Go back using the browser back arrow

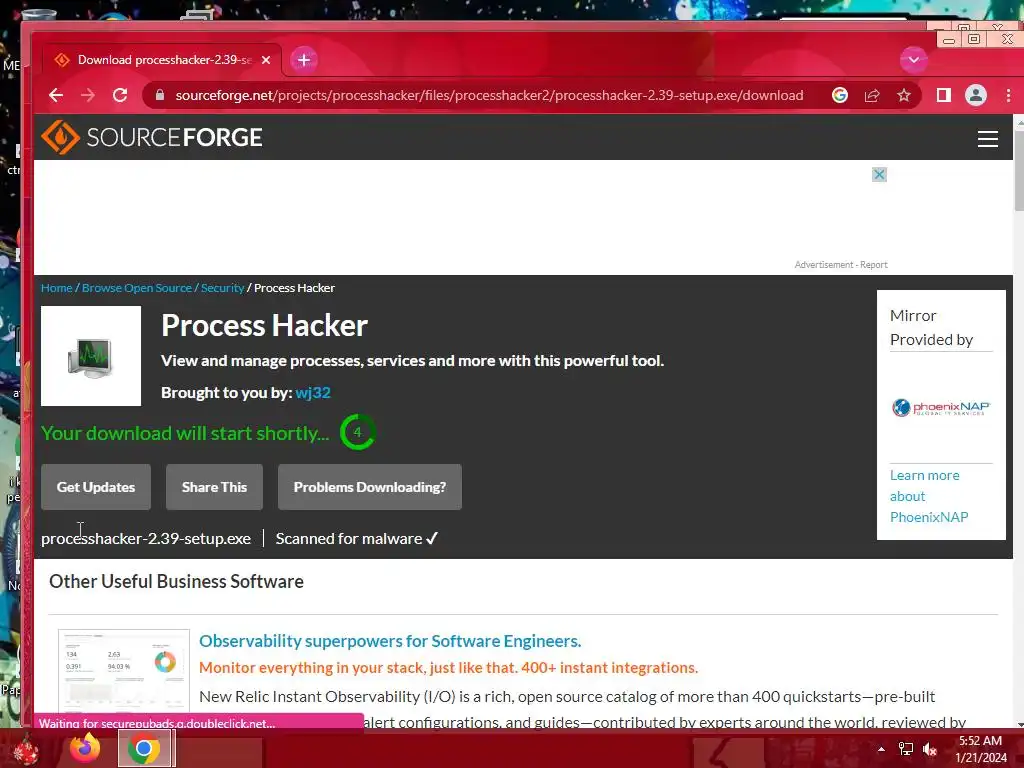click(x=56, y=95)
